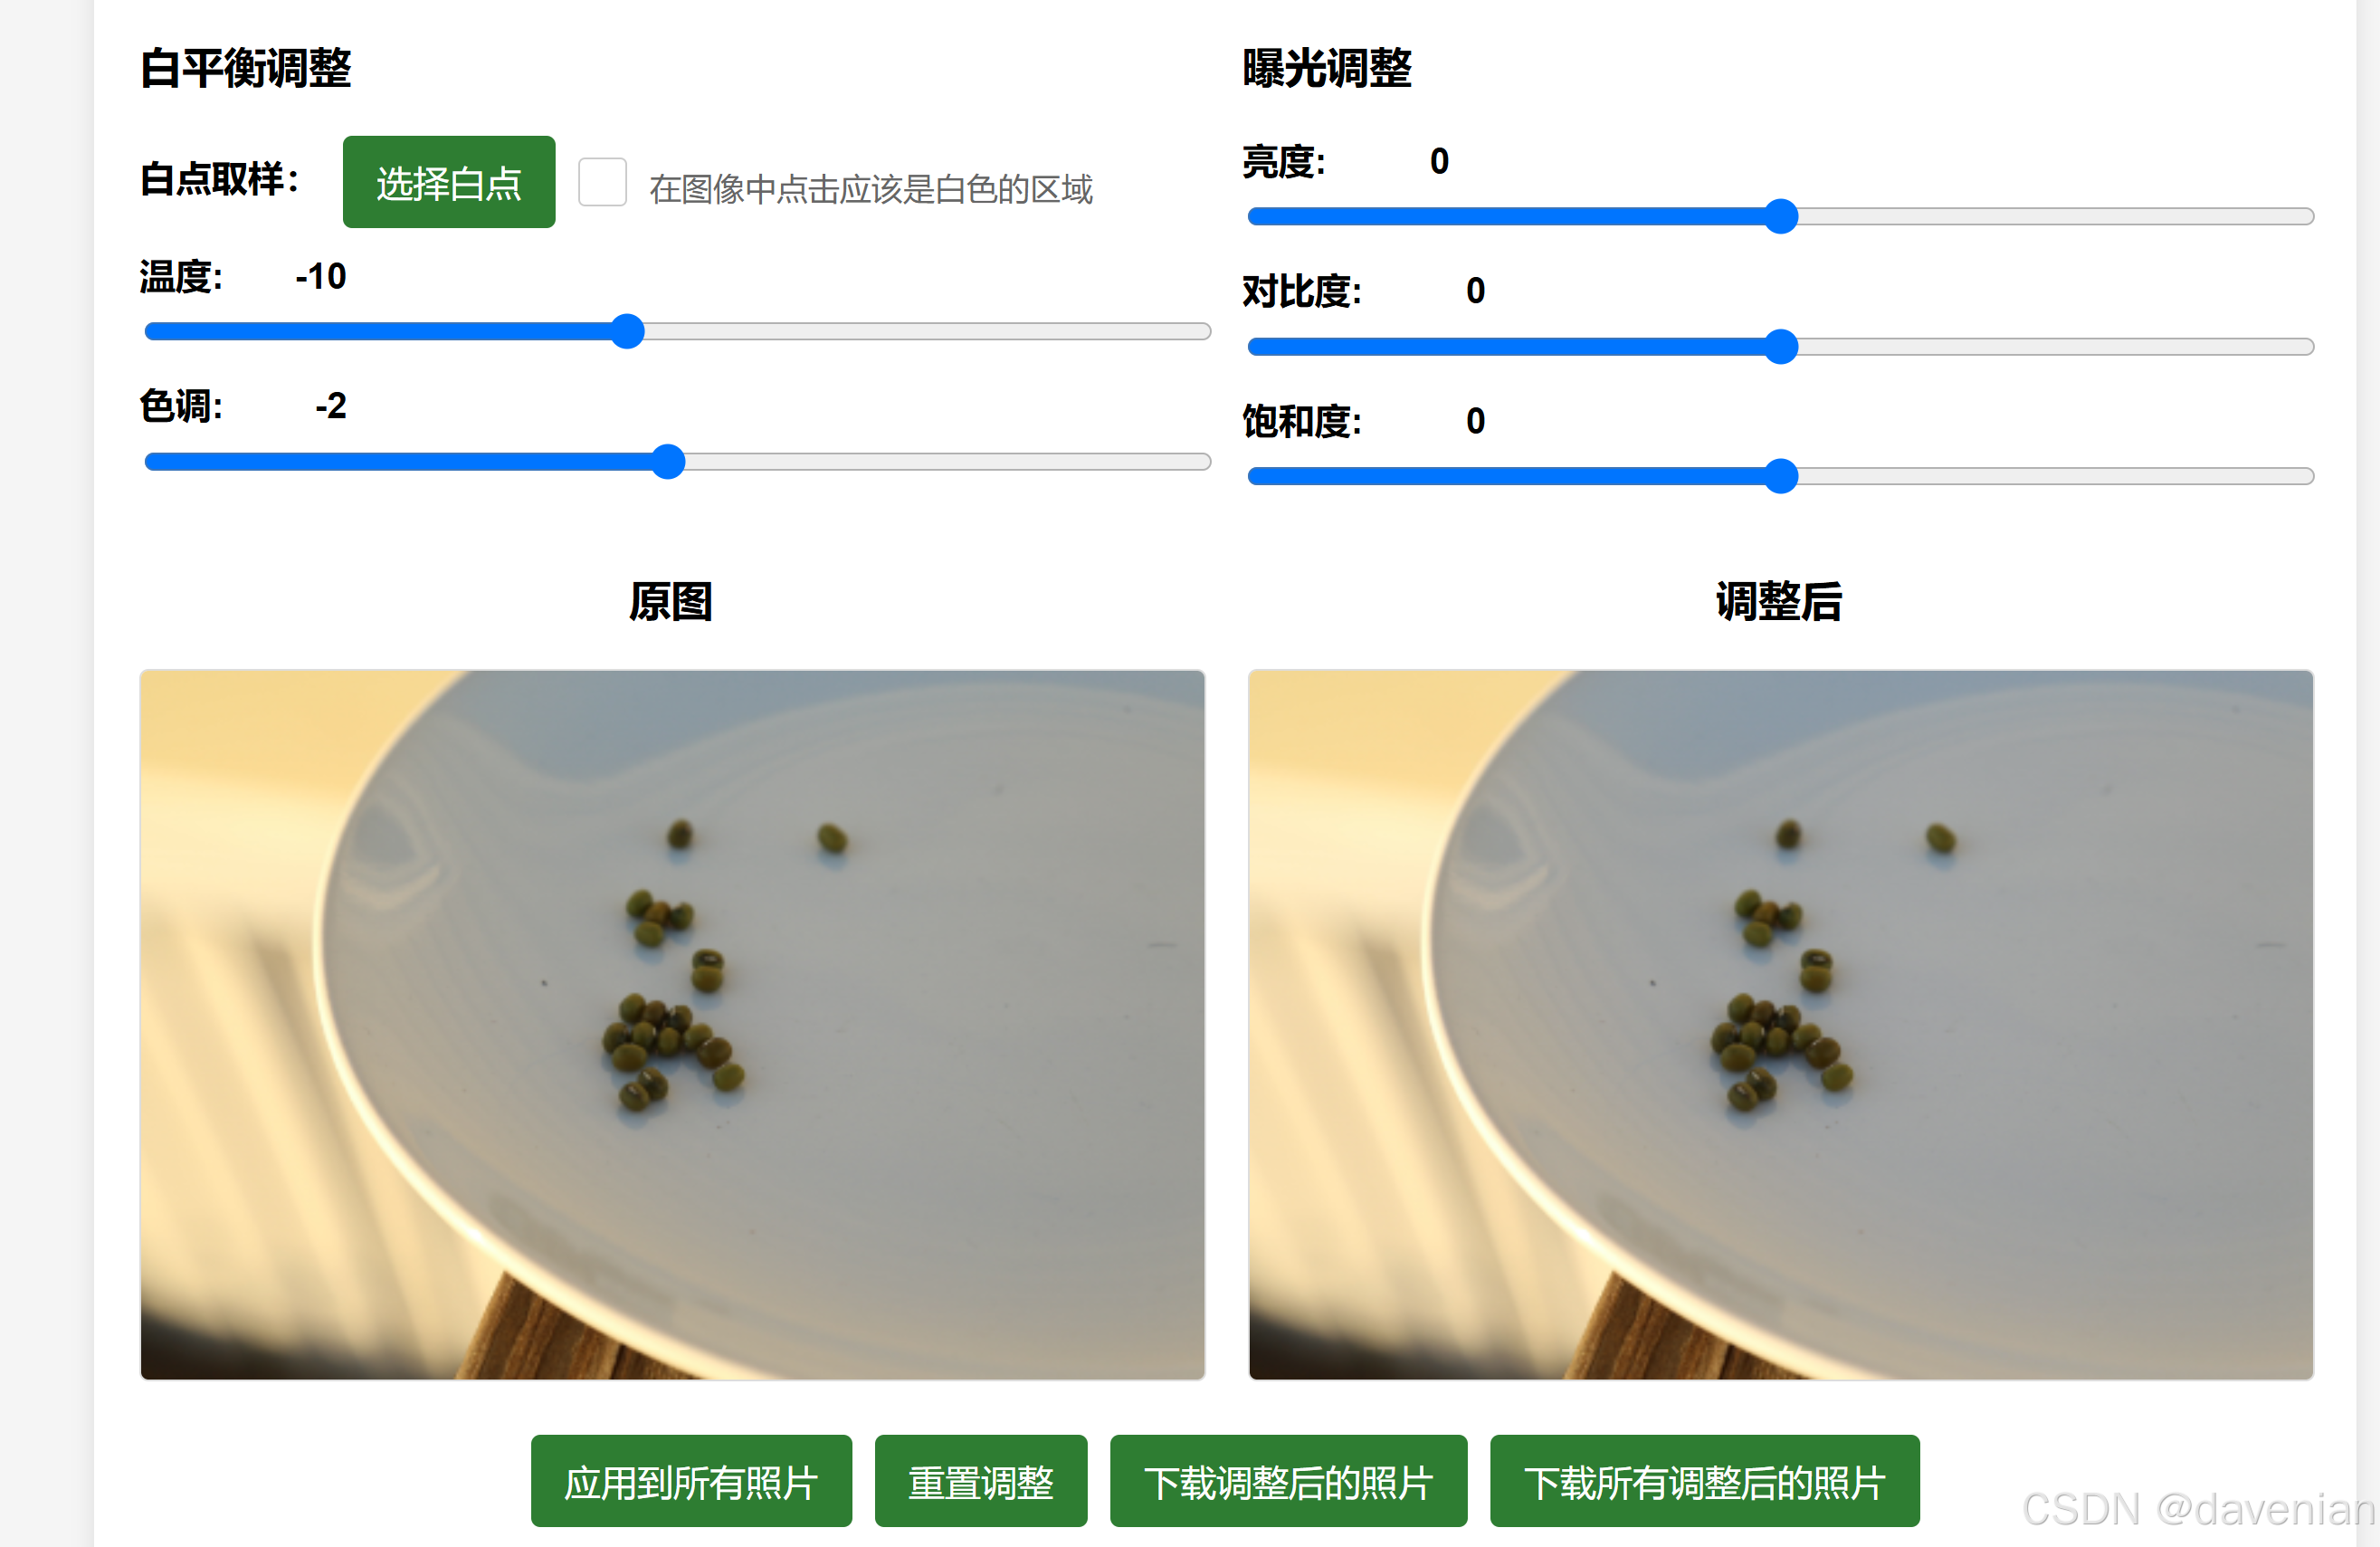
Task: Click the 色调 slider handle
Action: click(668, 461)
